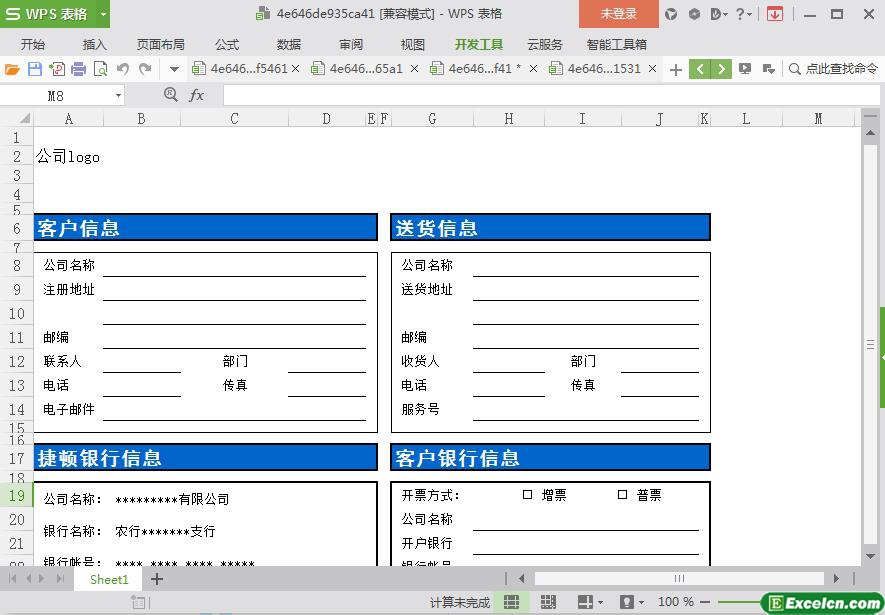The height and width of the screenshot is (615, 885).
Task: Switch to Page Break Preview view
Action: [x=548, y=602]
